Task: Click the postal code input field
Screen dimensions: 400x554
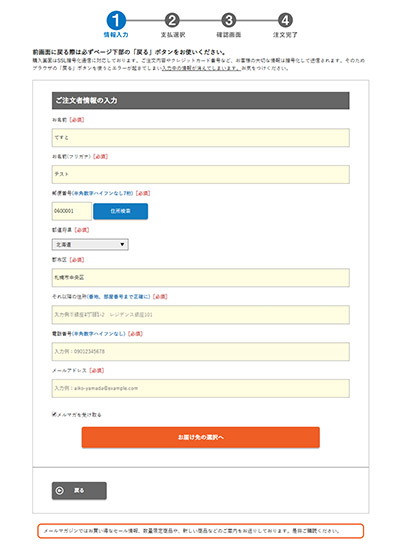Action: click(x=72, y=211)
